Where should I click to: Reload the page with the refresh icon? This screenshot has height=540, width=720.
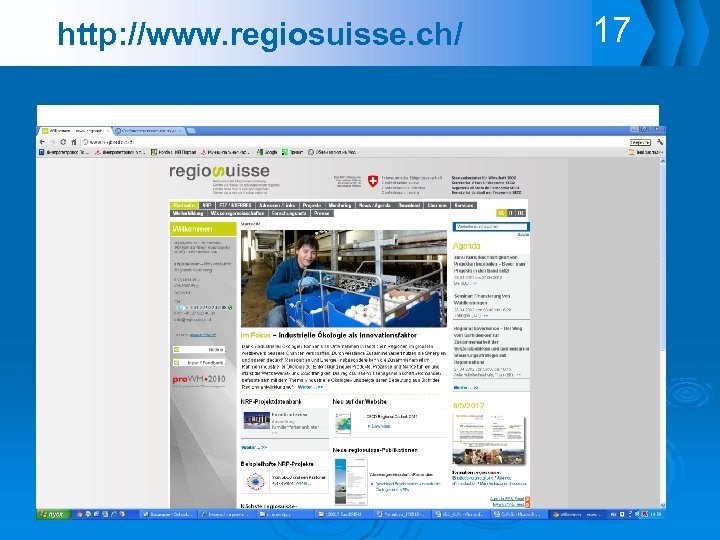pyautogui.click(x=63, y=142)
